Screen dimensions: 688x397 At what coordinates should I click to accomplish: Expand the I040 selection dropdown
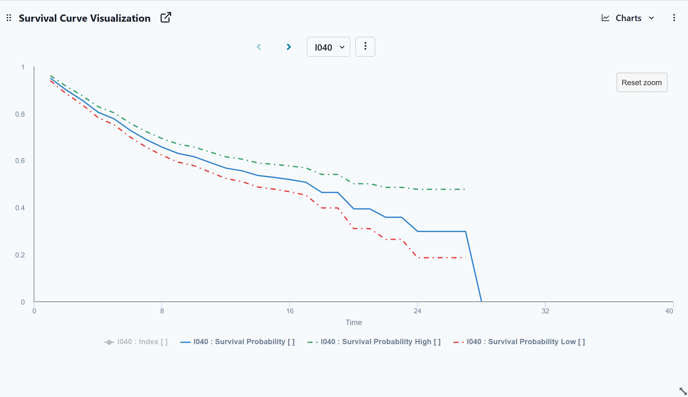click(328, 47)
